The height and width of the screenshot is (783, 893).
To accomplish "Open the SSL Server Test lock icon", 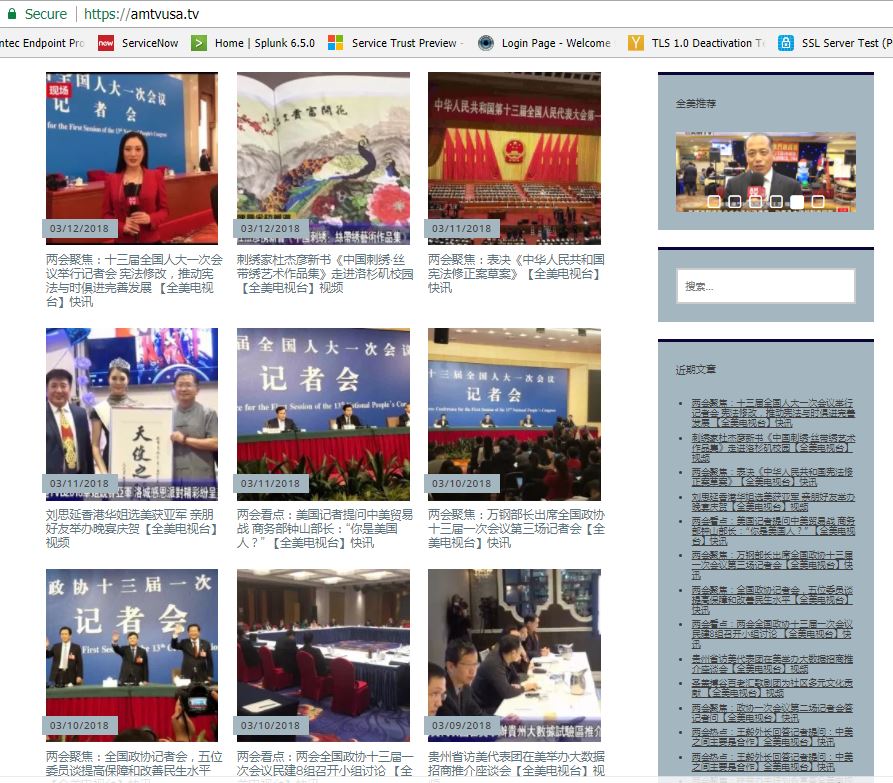I will (786, 43).
